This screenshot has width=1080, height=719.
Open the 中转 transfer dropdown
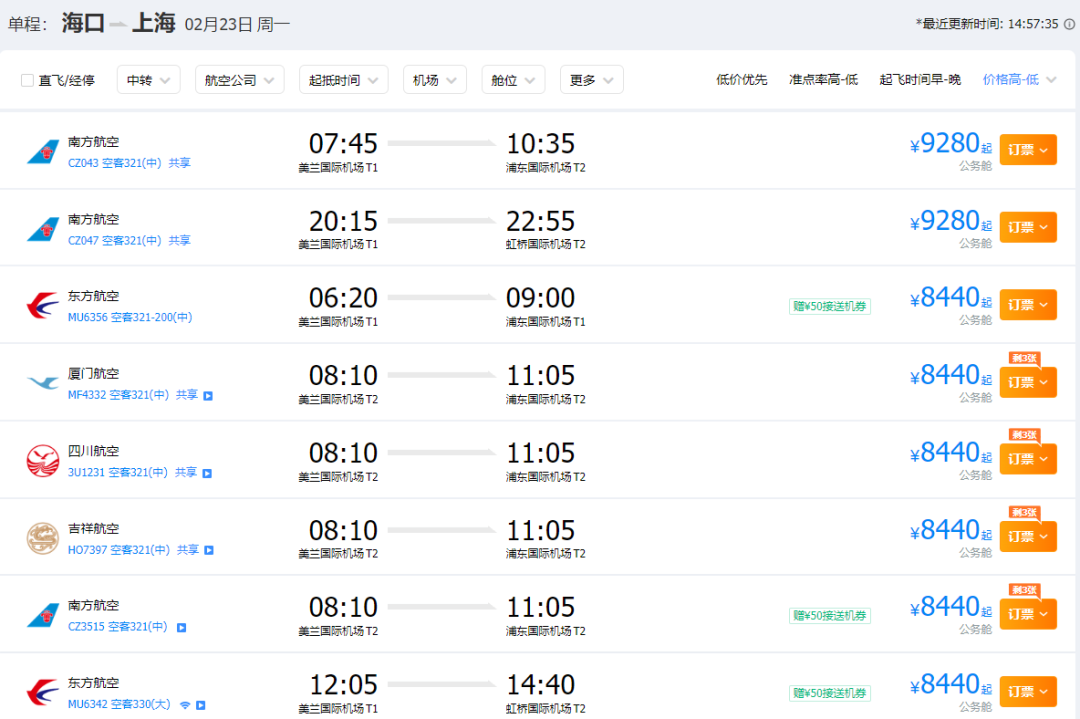click(x=148, y=80)
